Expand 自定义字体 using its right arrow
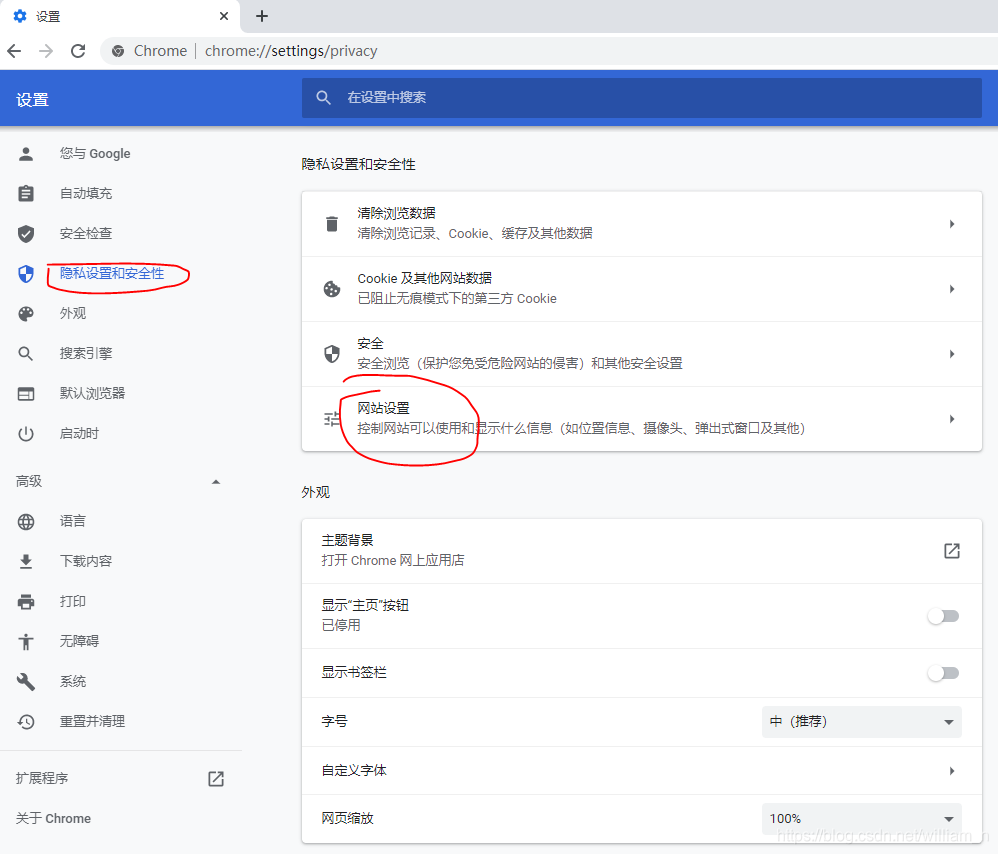The image size is (998, 854). pos(952,771)
